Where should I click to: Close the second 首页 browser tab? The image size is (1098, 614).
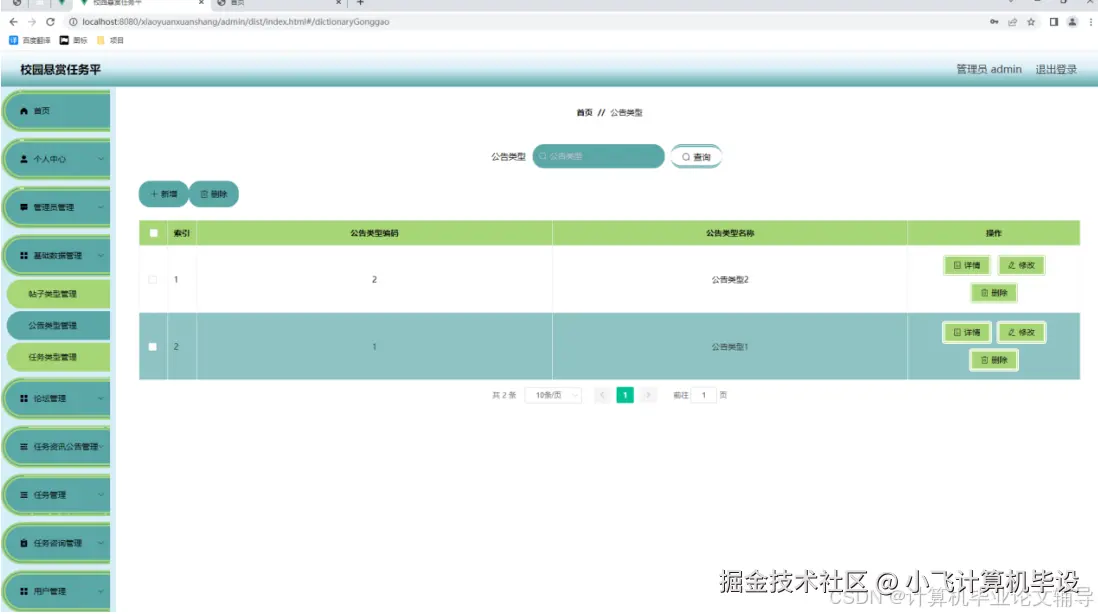(338, 3)
